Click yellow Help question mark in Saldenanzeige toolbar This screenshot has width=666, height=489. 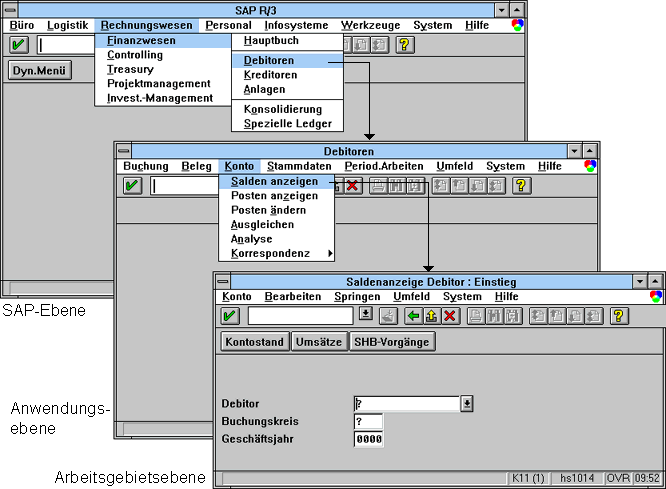pyautogui.click(x=618, y=316)
